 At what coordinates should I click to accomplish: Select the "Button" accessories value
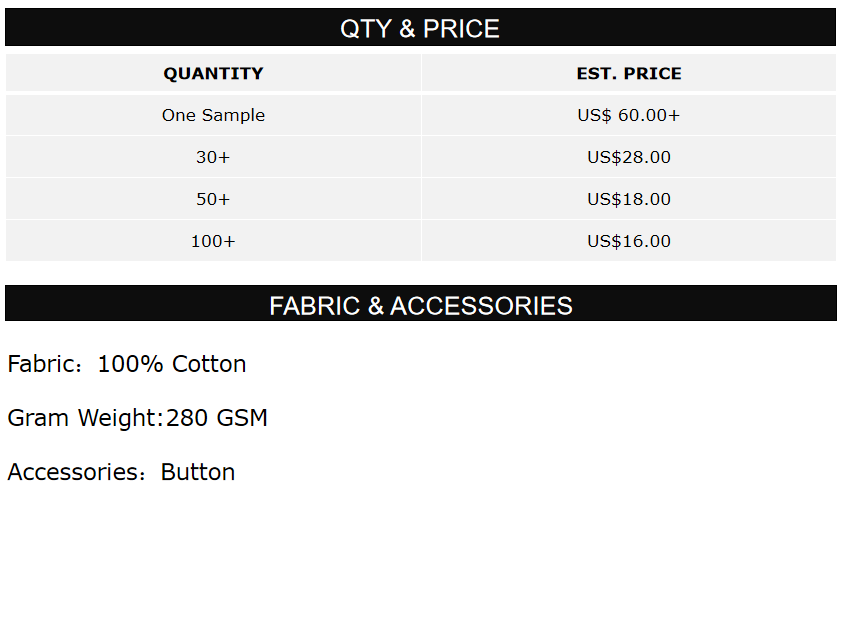click(x=198, y=472)
